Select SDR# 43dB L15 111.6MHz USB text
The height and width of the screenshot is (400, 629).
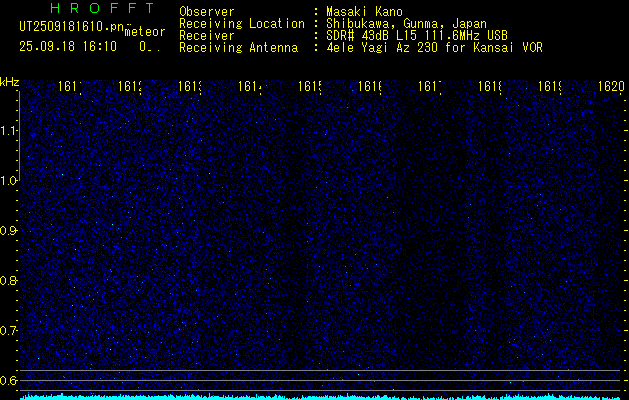click(417, 36)
